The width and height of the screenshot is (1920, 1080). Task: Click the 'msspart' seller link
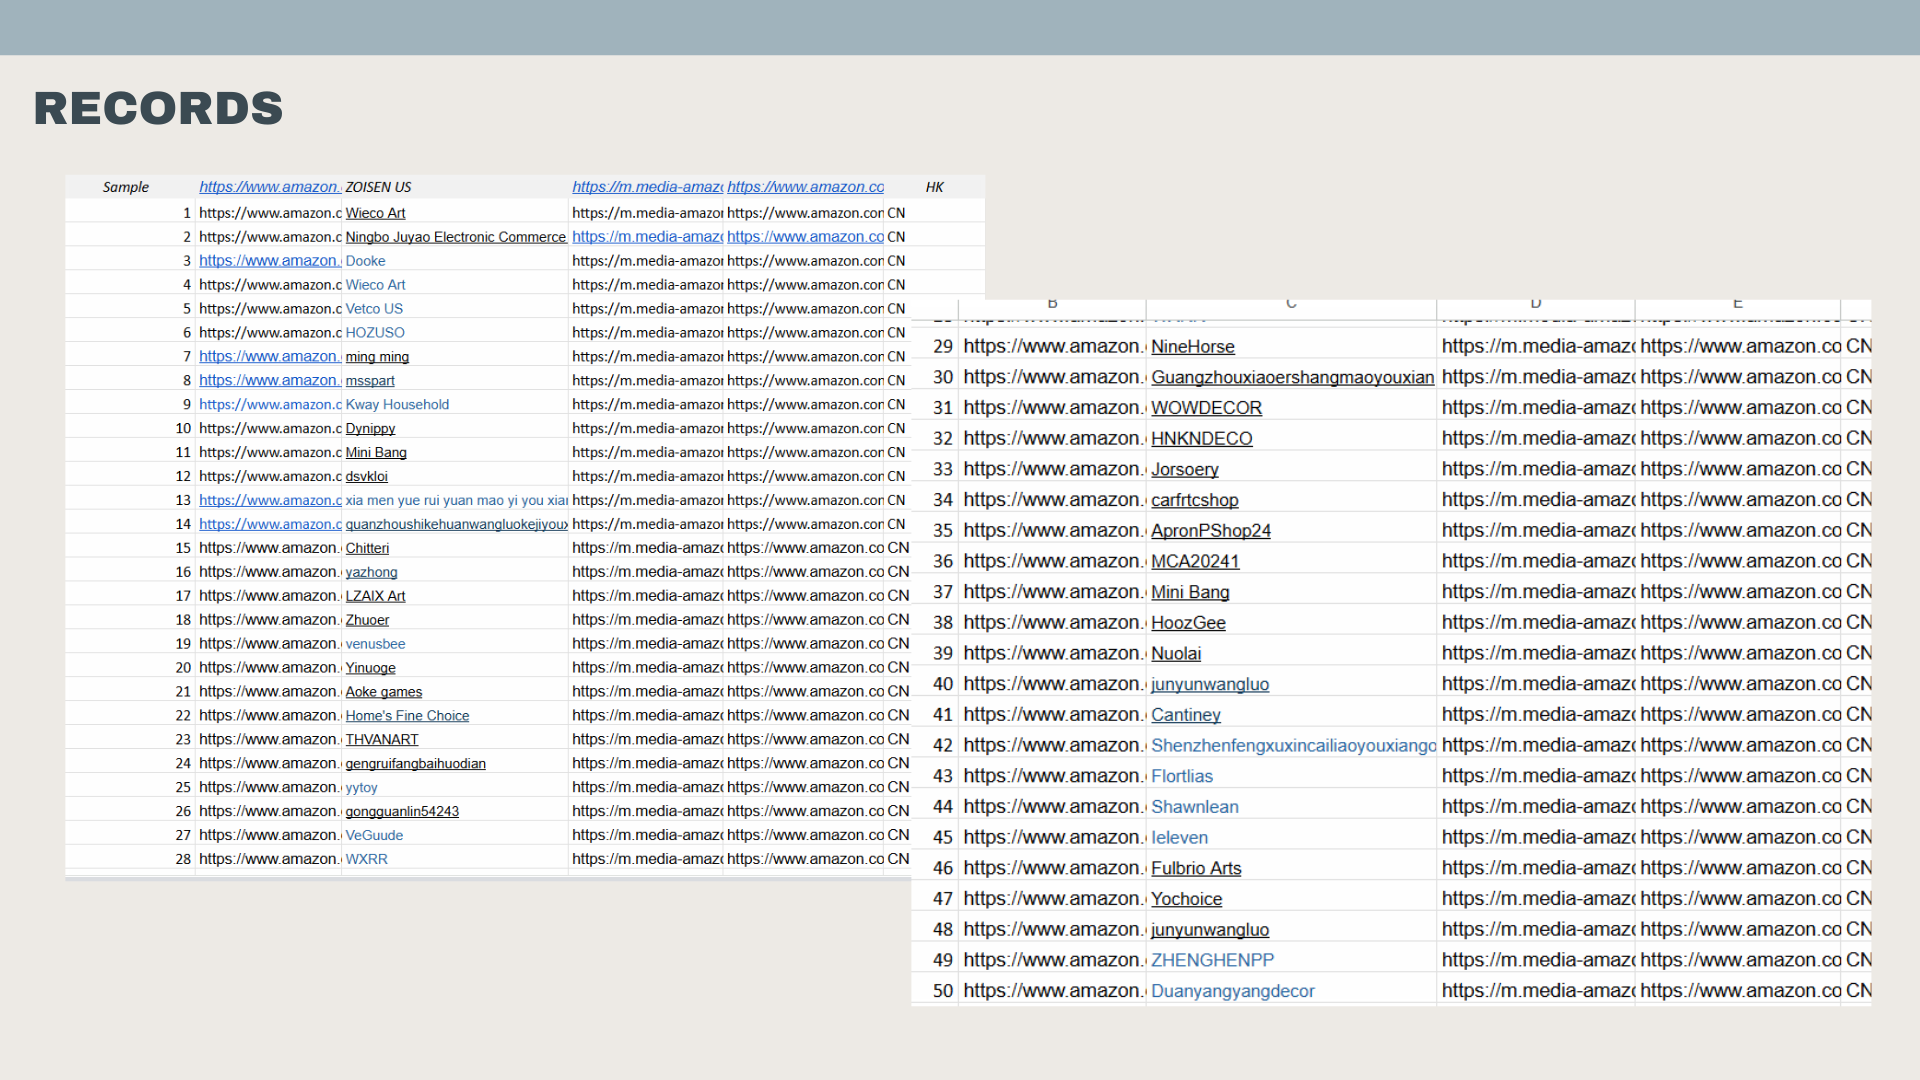click(370, 381)
